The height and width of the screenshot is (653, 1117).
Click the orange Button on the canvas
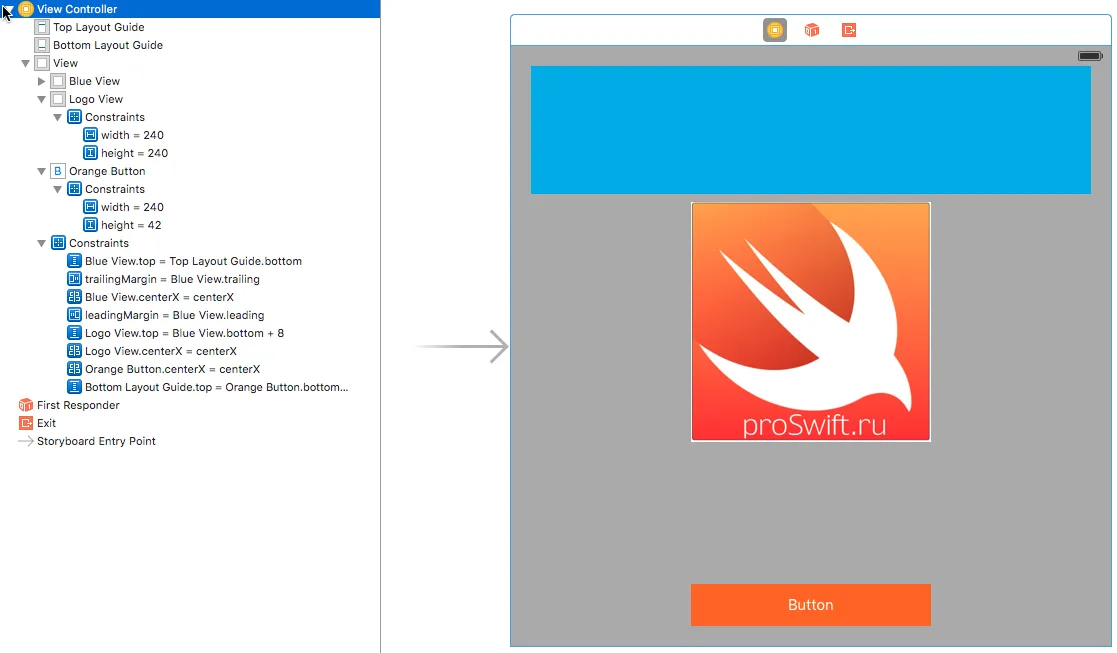tap(811, 605)
